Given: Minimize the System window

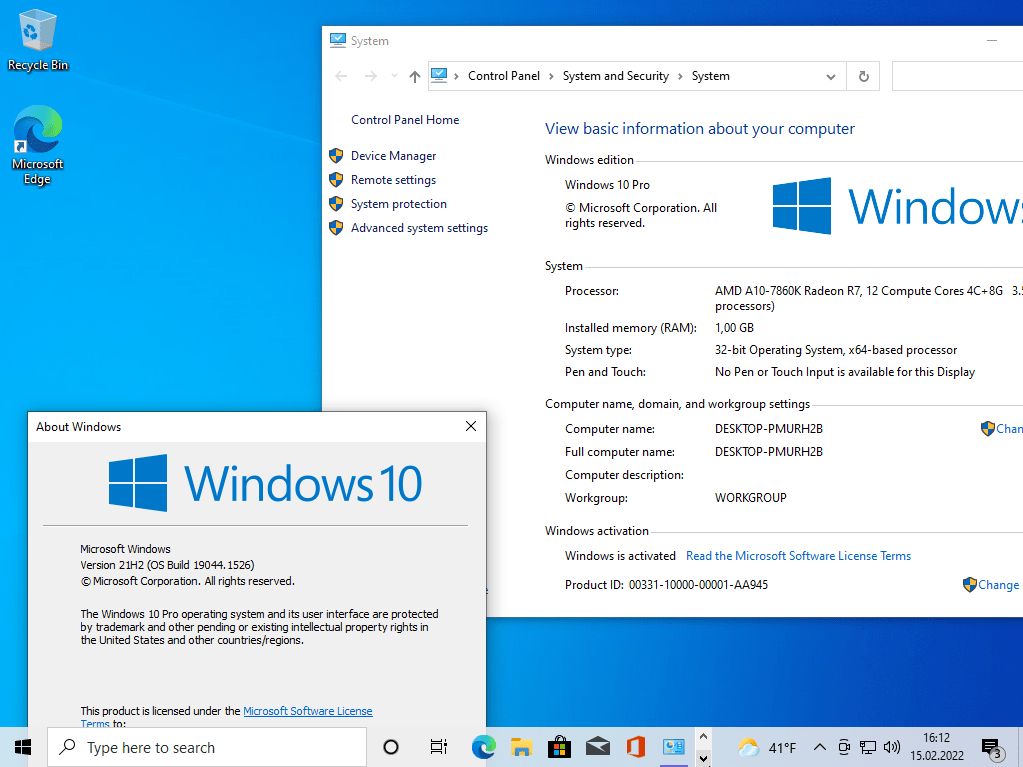Looking at the screenshot, I should coord(992,40).
